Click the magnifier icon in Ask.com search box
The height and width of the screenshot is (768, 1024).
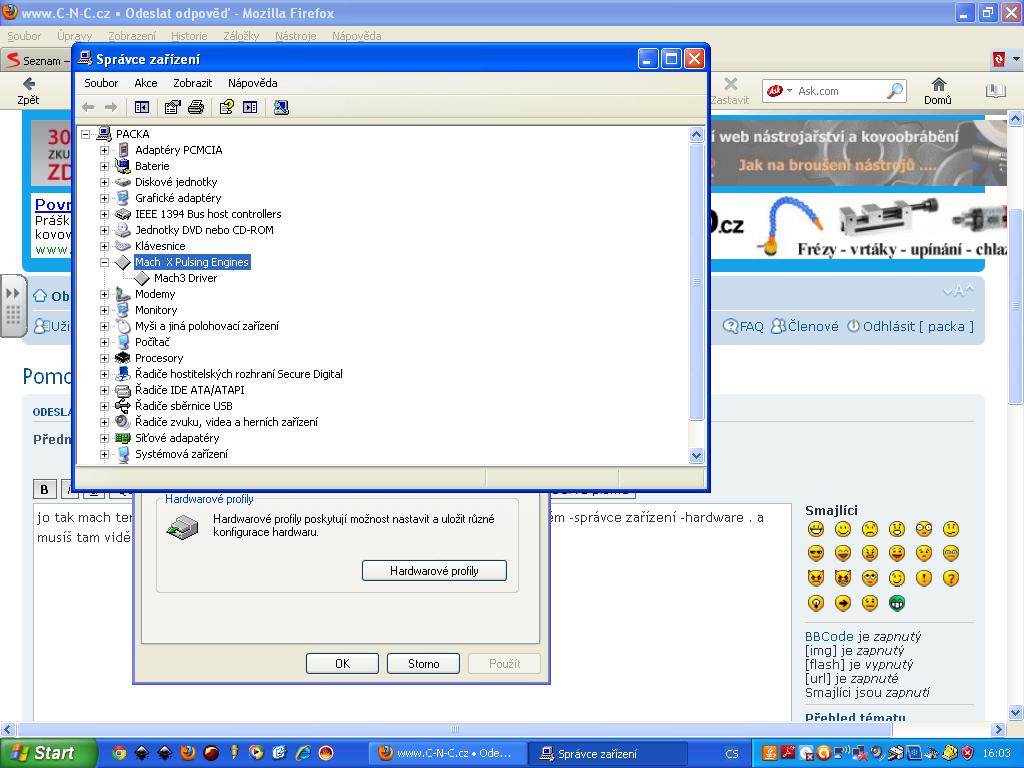pyautogui.click(x=894, y=91)
